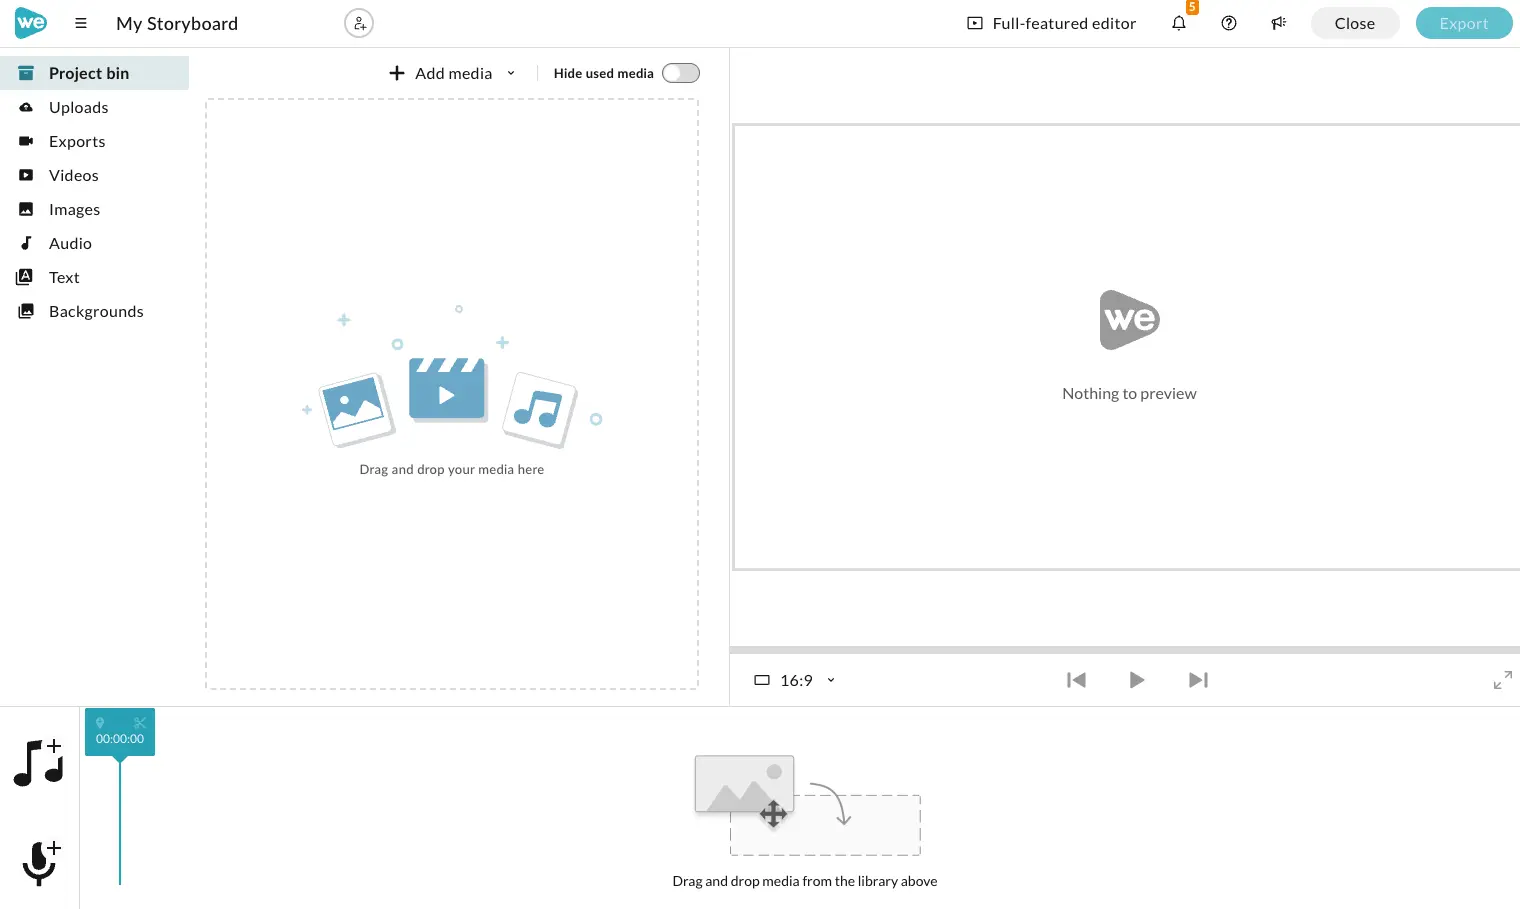Click the announcements megaphone icon

pos(1279,23)
